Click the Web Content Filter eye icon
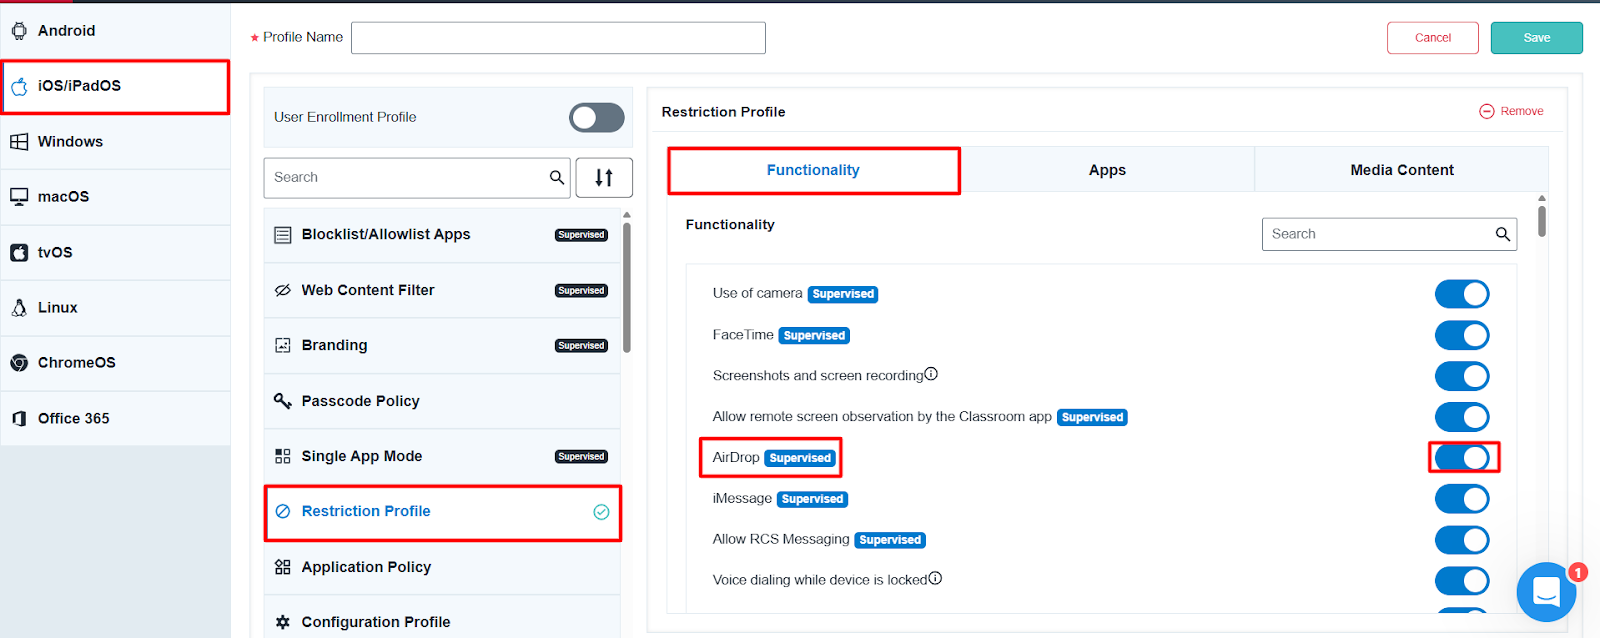 coord(283,290)
